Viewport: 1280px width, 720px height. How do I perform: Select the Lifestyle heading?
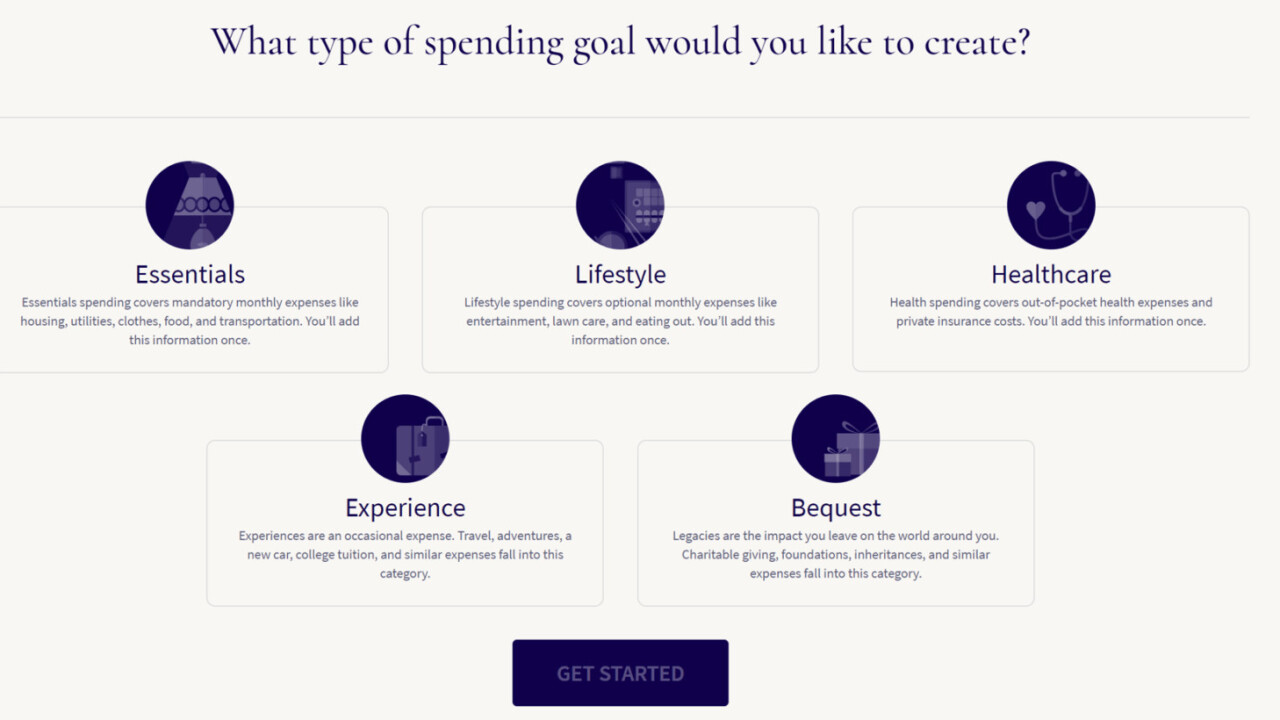pos(620,274)
